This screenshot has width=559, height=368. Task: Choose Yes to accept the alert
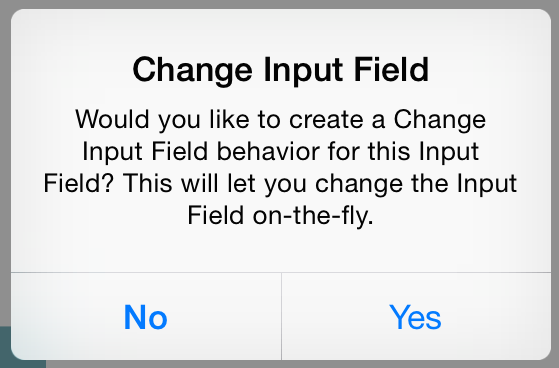click(416, 317)
